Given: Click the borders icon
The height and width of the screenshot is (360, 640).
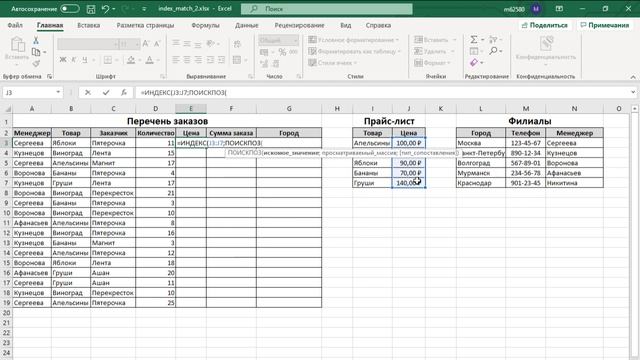Looking at the screenshot, I should point(107,60).
